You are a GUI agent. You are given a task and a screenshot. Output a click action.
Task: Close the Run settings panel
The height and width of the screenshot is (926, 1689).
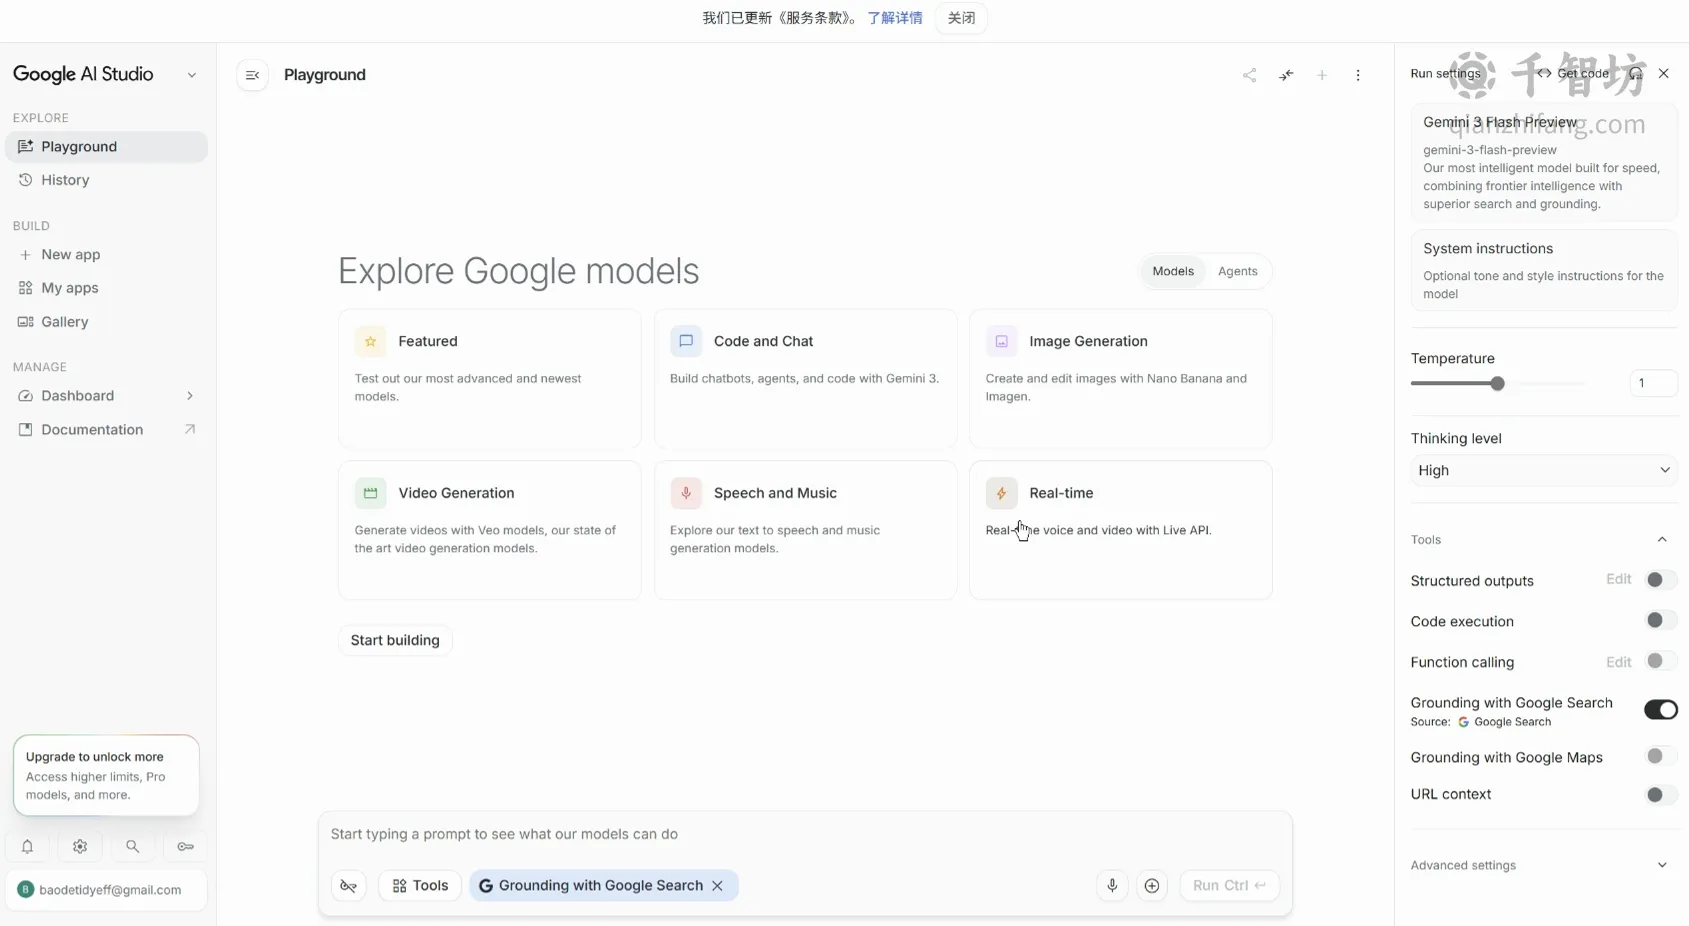[x=1664, y=73]
